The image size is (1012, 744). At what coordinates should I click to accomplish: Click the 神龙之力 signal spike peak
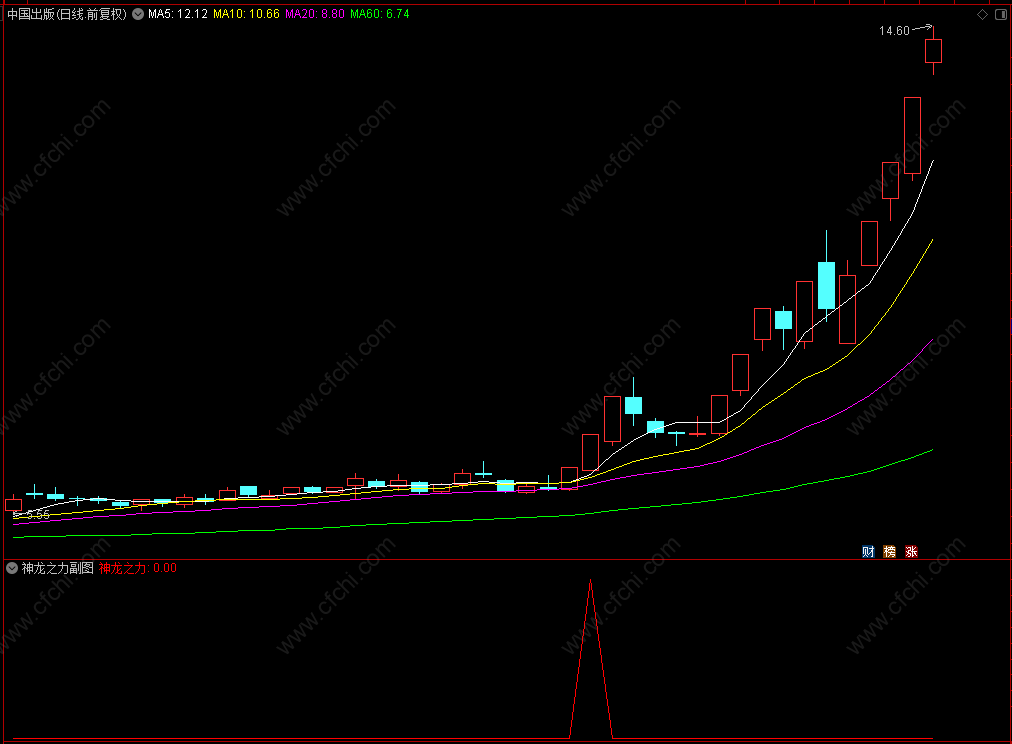tap(591, 581)
